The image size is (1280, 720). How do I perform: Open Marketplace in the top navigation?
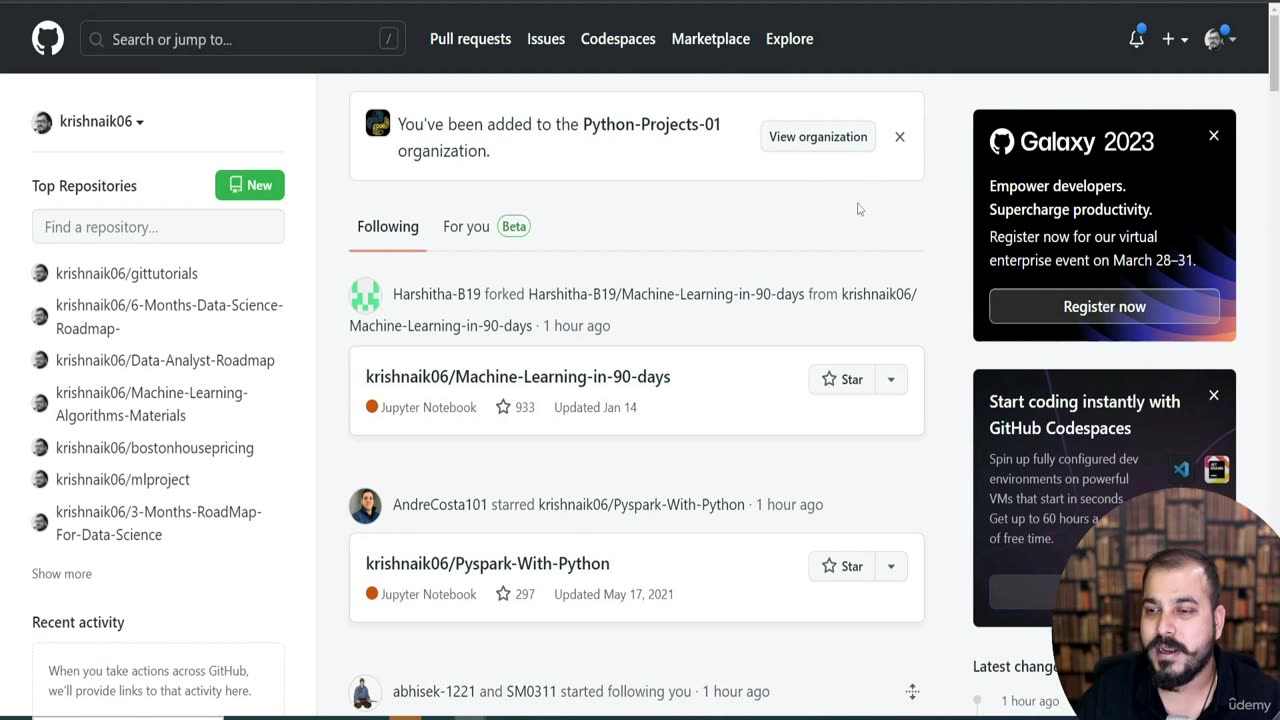click(x=711, y=39)
